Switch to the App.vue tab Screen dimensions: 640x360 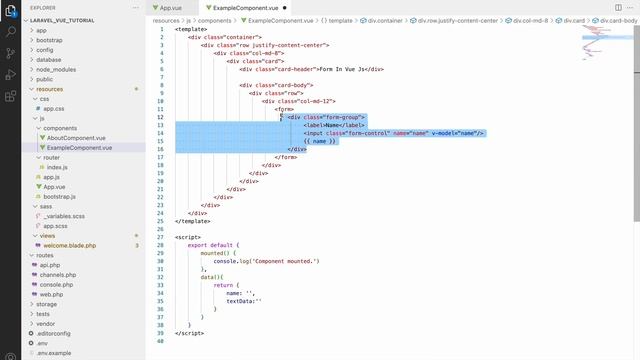click(171, 8)
